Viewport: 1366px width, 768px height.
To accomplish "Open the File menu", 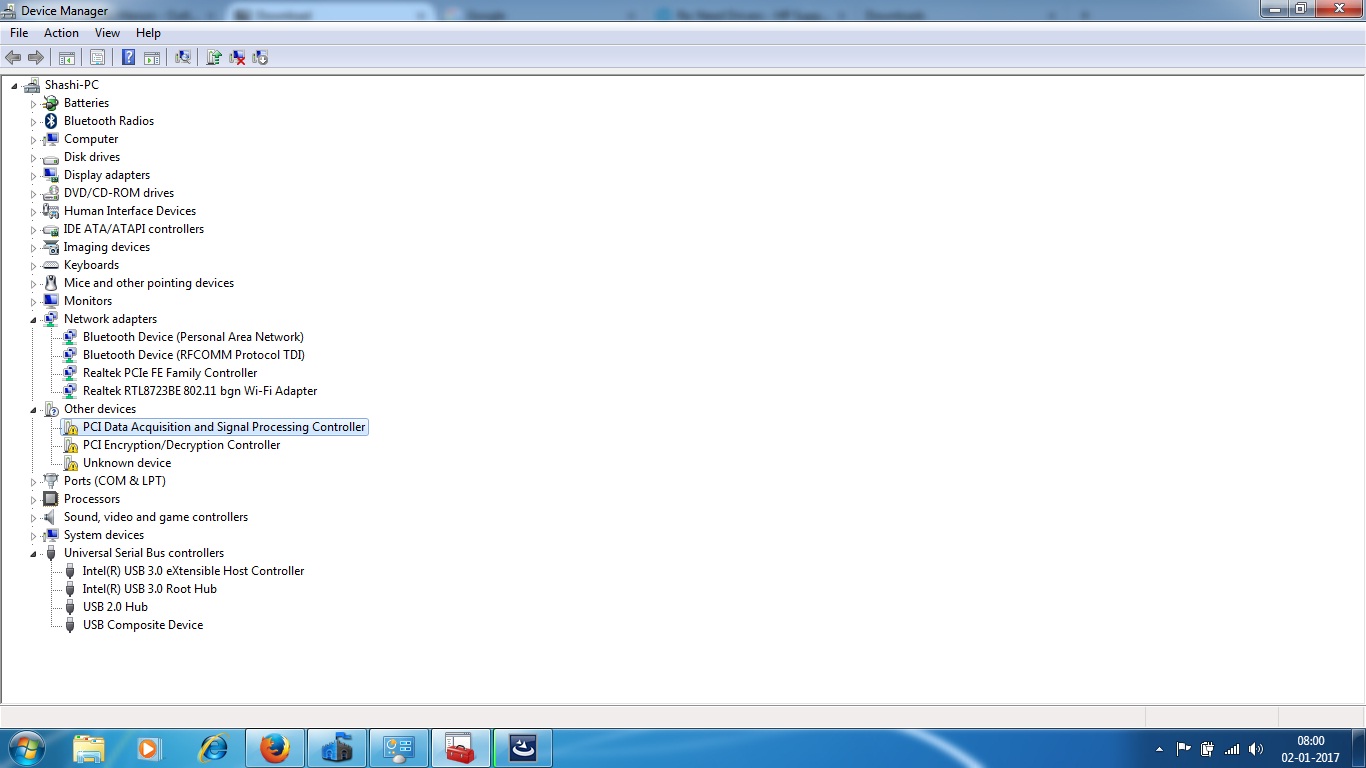I will click(x=19, y=33).
